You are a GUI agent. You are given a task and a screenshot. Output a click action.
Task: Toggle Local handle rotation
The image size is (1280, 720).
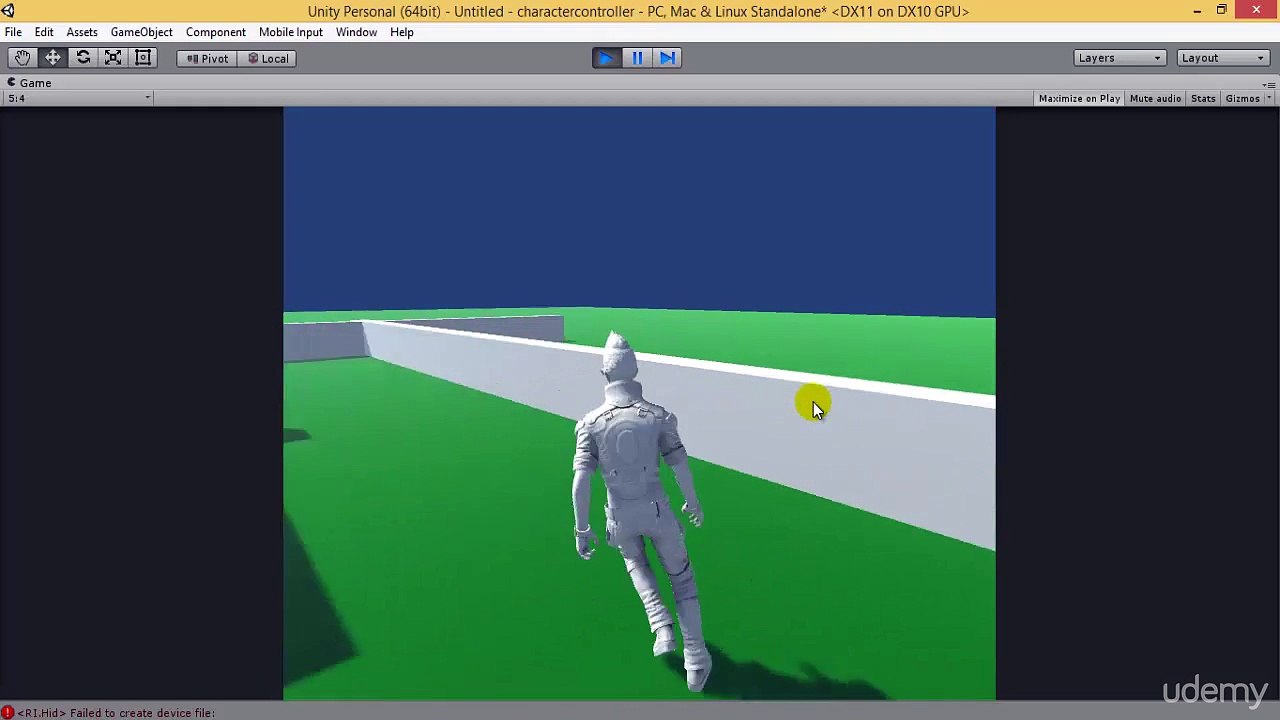268,58
